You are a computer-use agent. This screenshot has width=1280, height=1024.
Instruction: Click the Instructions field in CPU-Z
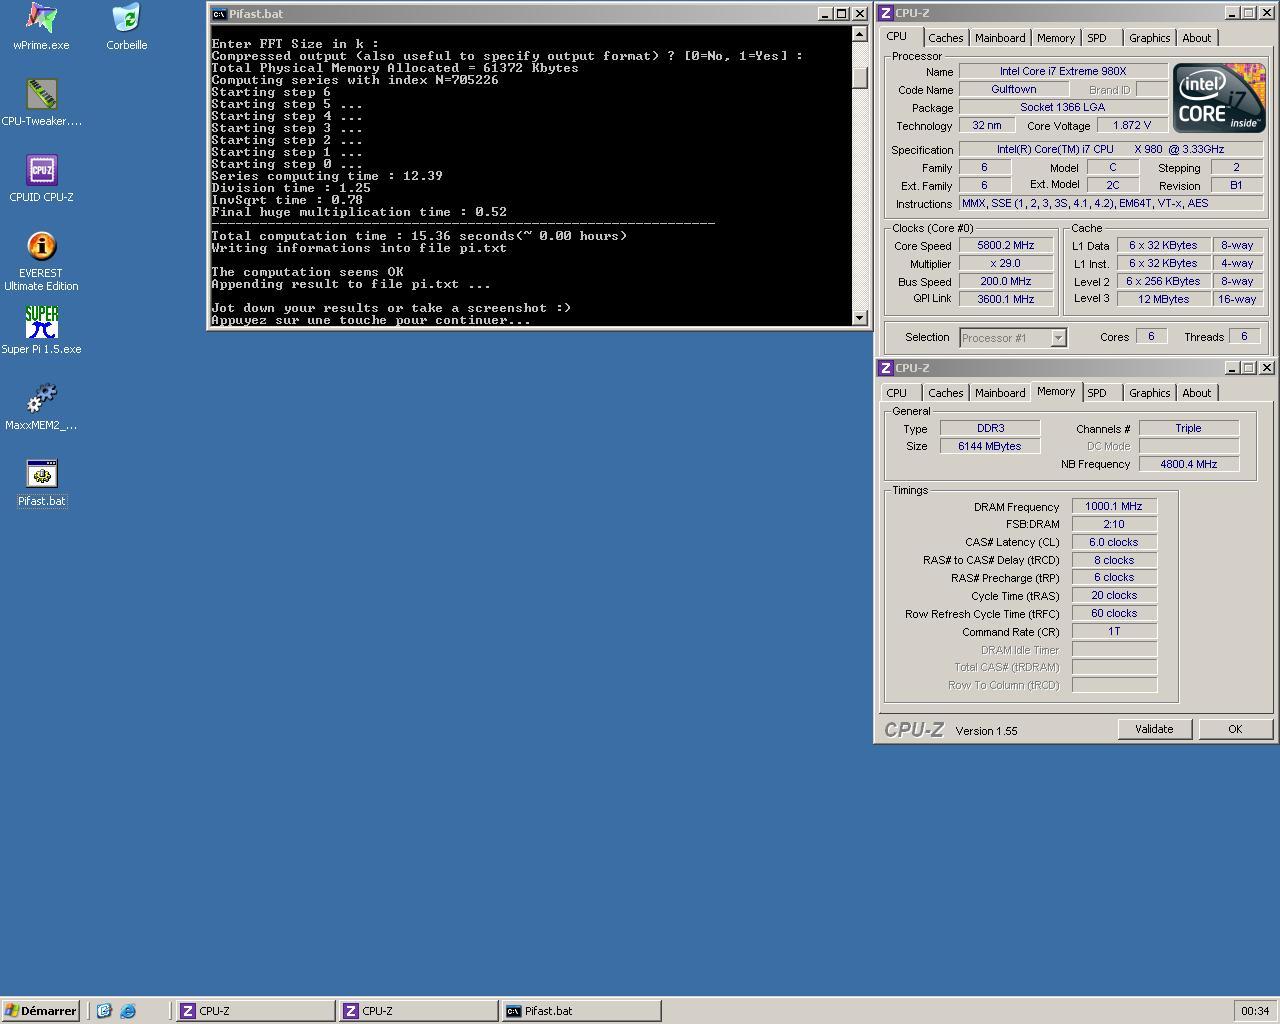pyautogui.click(x=1111, y=203)
